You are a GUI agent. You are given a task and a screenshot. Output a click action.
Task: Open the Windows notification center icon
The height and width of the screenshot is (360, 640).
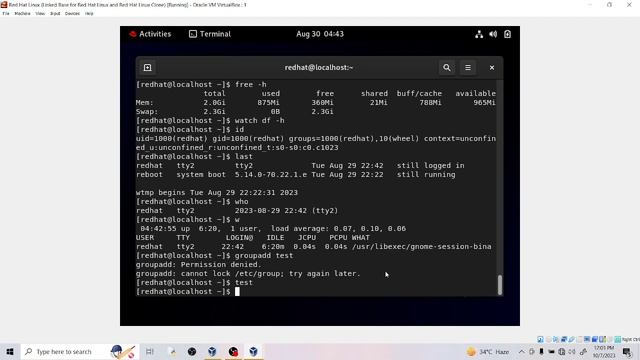[x=627, y=351]
